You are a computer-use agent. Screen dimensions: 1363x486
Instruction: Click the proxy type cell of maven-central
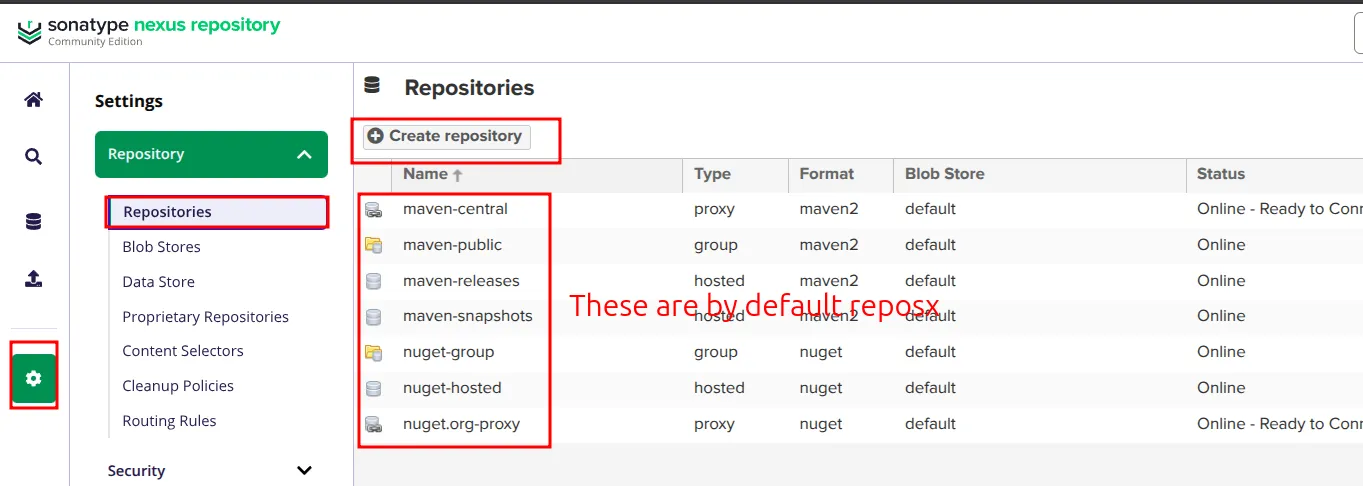pyautogui.click(x=714, y=209)
